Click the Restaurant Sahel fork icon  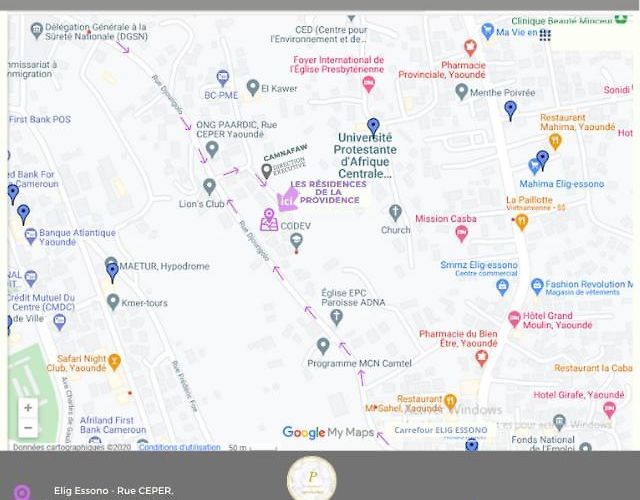click(450, 402)
